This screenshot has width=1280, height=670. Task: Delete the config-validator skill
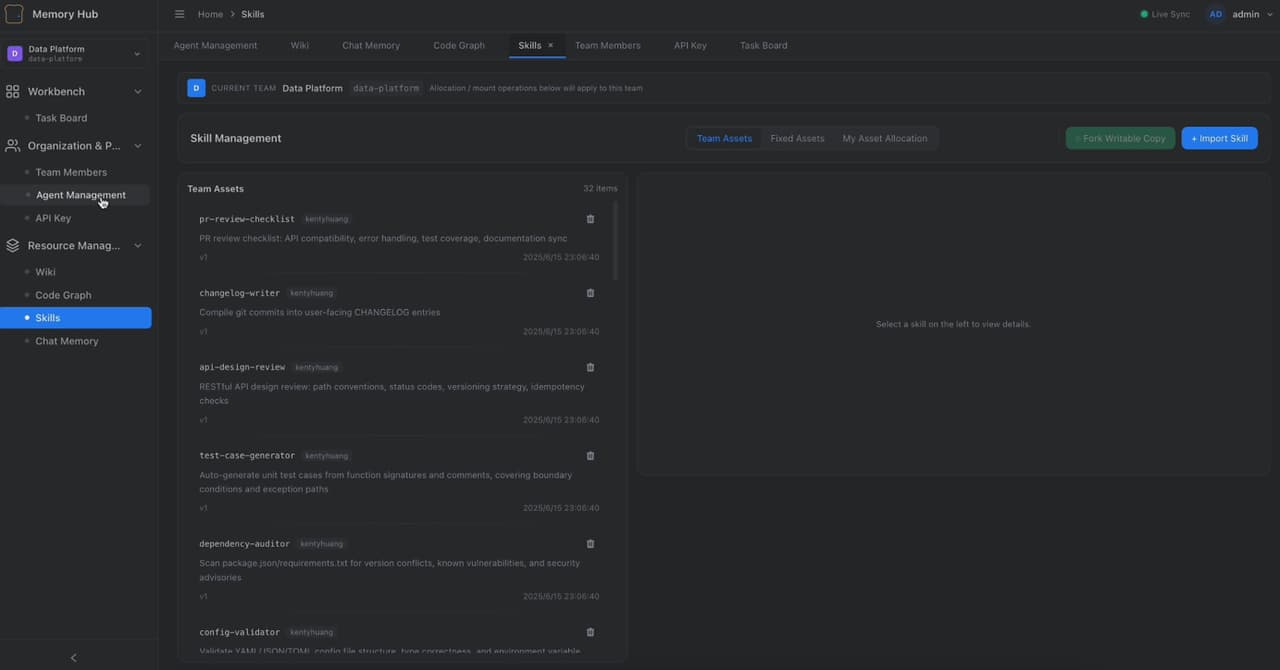pos(590,632)
